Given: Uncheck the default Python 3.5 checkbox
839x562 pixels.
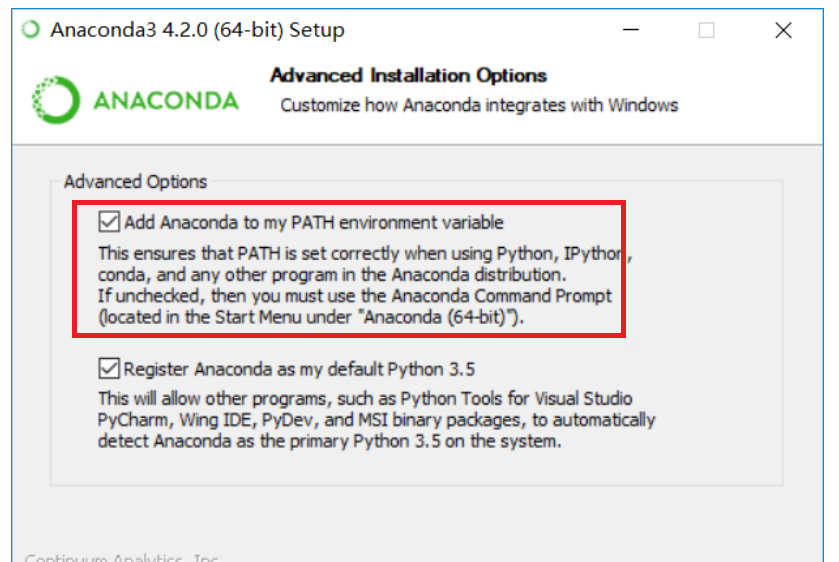Looking at the screenshot, I should point(109,369).
